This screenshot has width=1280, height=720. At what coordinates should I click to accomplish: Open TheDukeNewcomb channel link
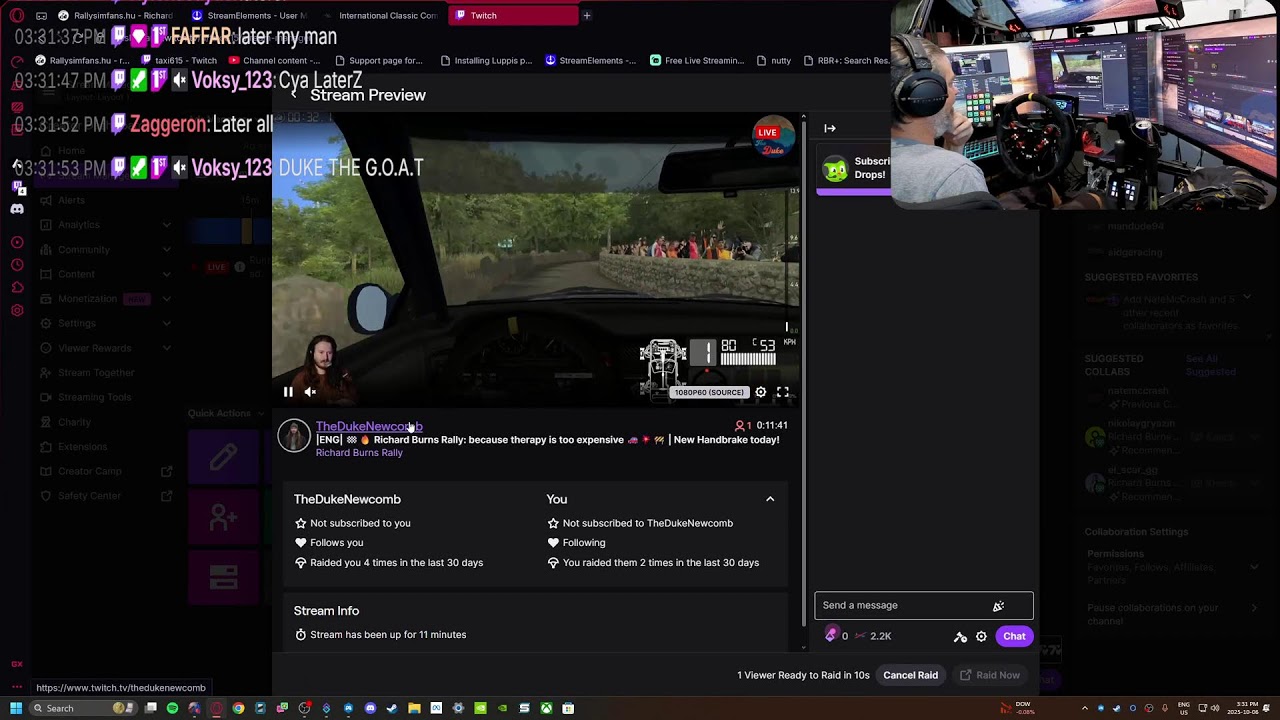click(369, 426)
